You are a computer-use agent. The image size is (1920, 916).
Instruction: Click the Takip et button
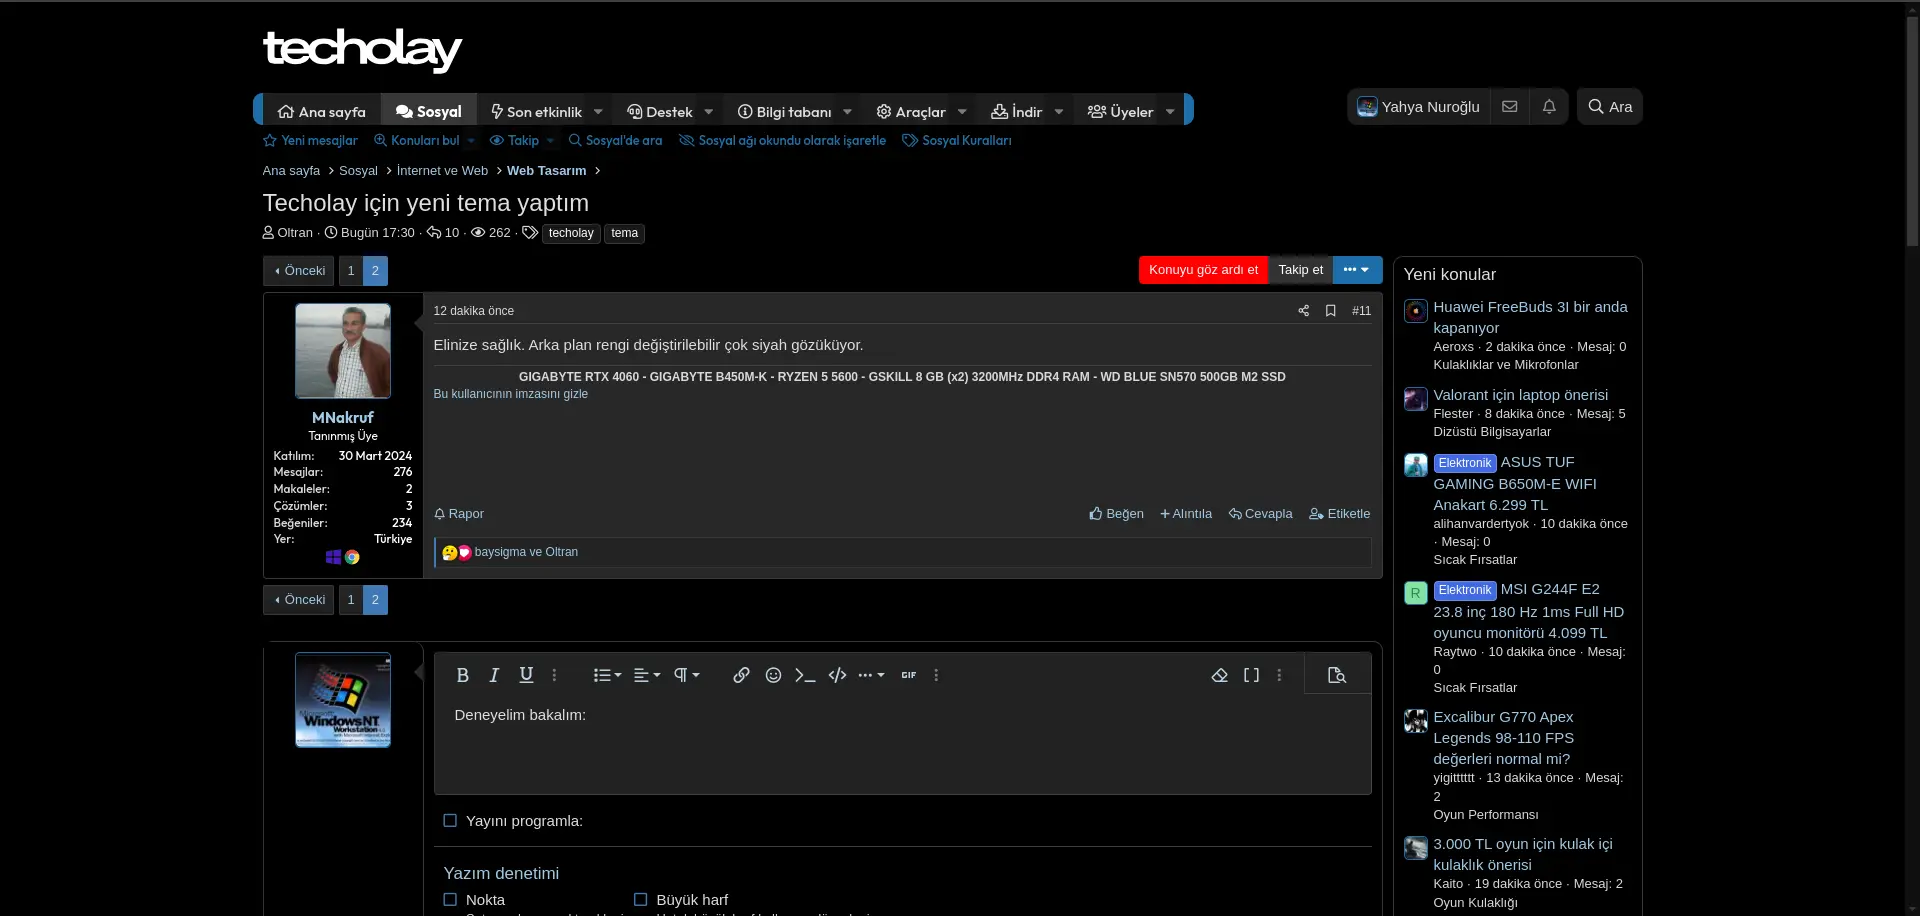click(x=1300, y=270)
